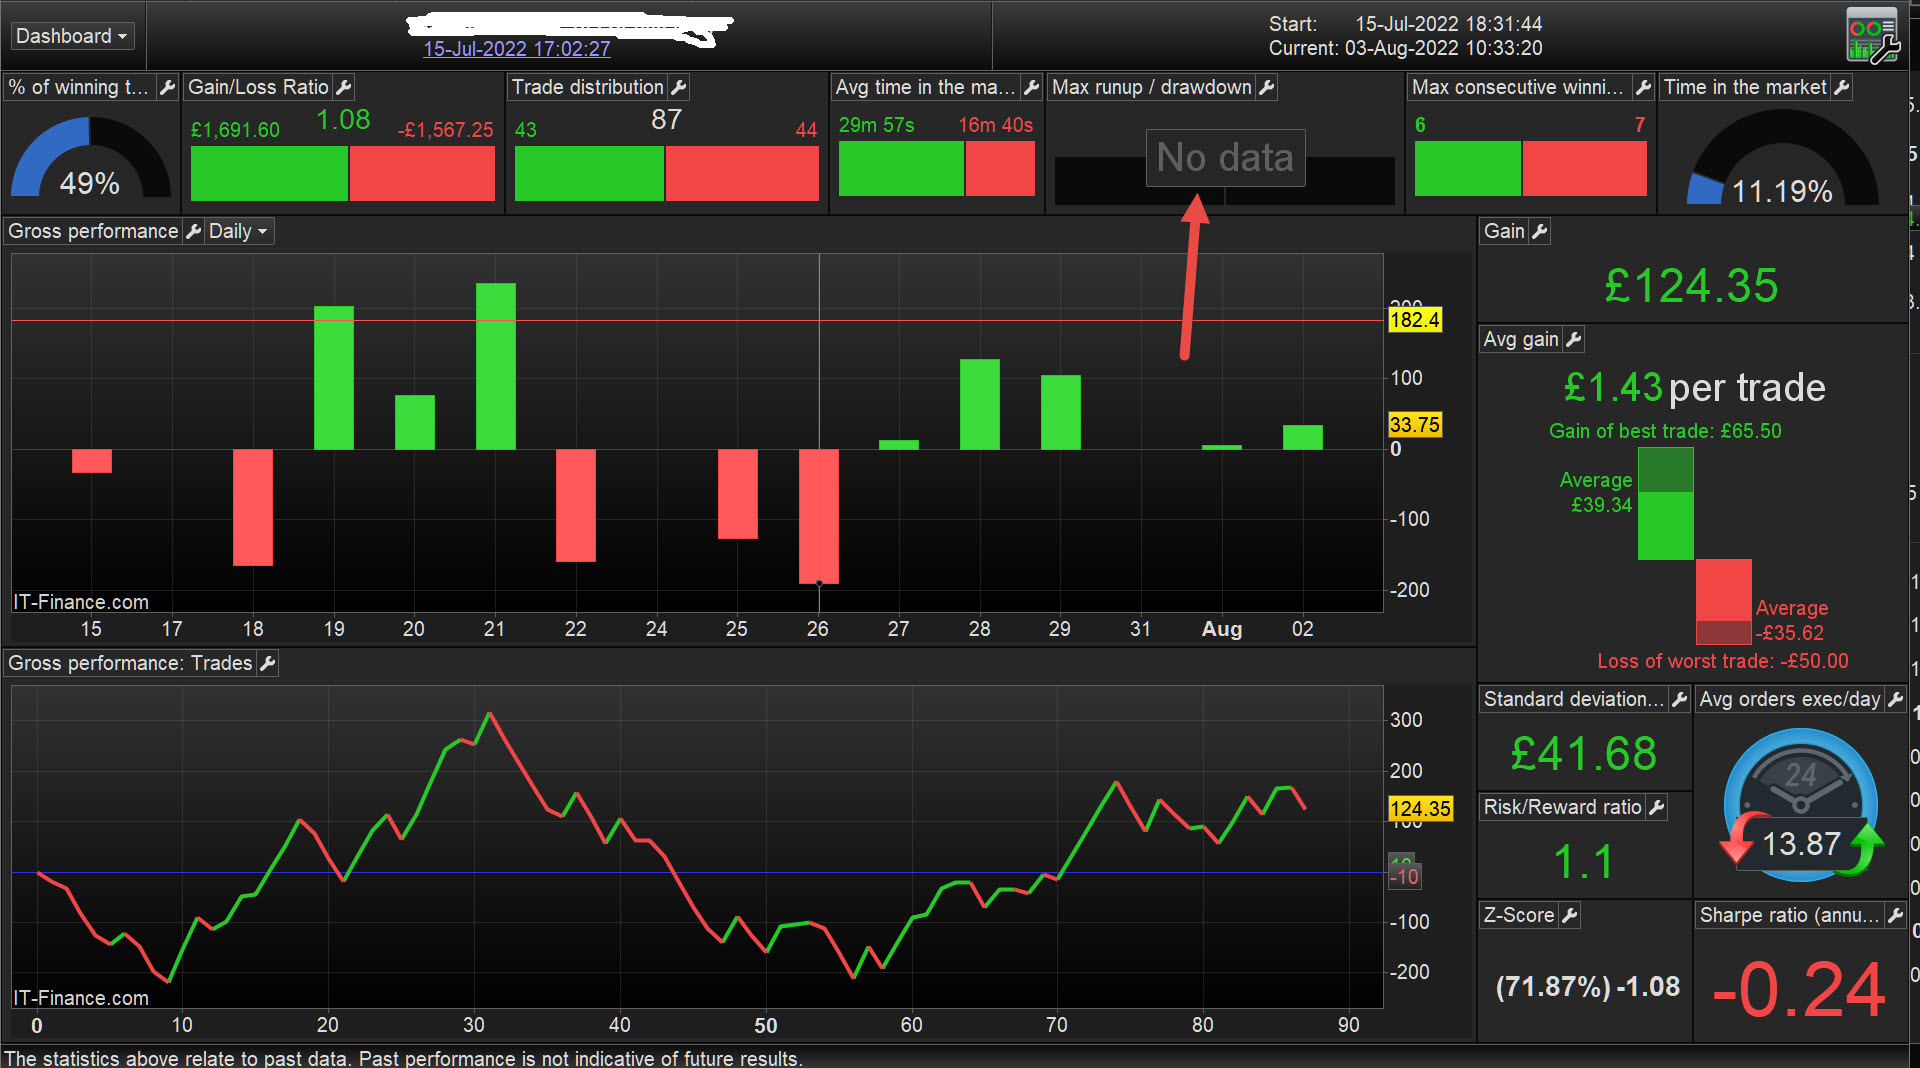Image resolution: width=1920 pixels, height=1068 pixels.
Task: Click the Start date 15-Jul-2022 18:31:44
Action: point(1449,24)
